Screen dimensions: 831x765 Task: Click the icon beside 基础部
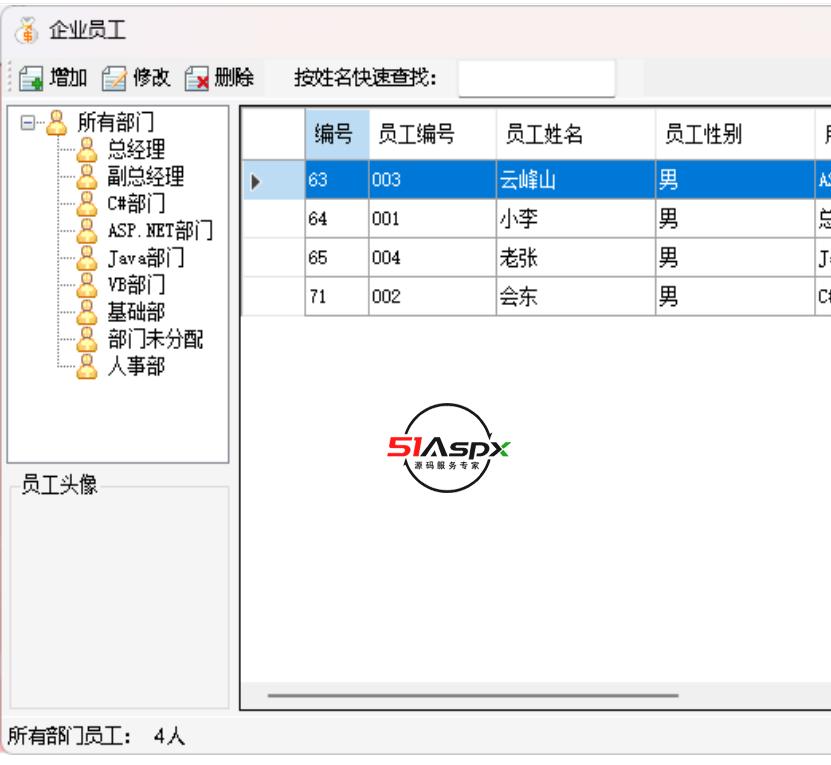pos(87,312)
